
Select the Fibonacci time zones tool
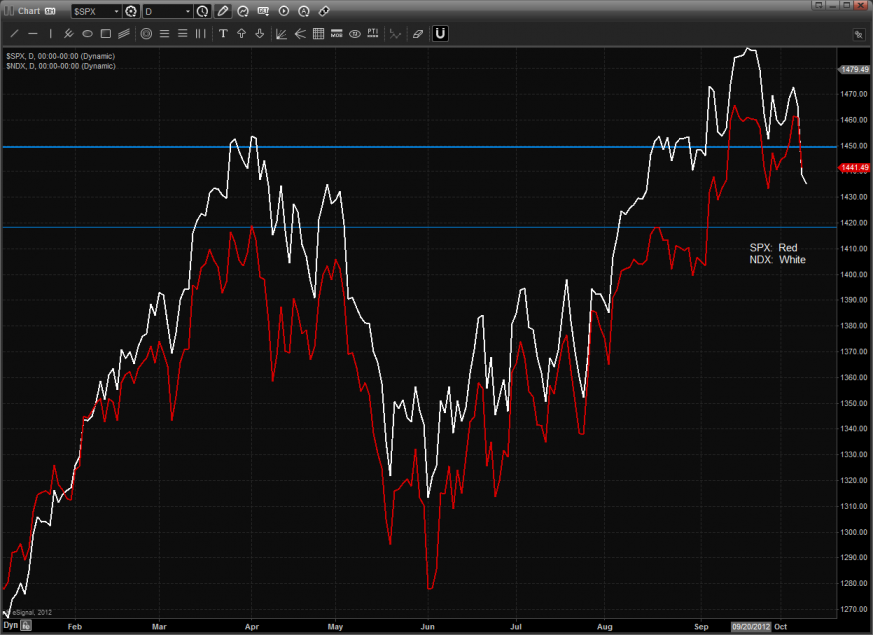point(200,34)
